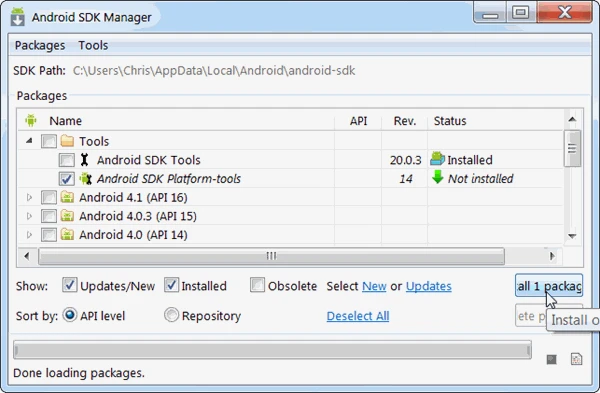Screen dimensions: 600x393
Task: Click the Name column header
Action: point(65,121)
